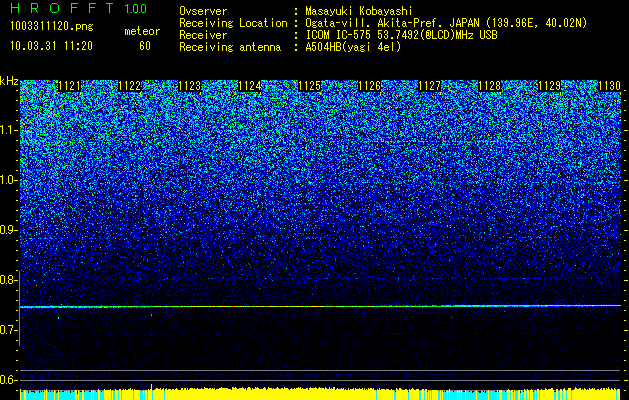This screenshot has width=629, height=400.
Task: Click the yellow and cyan level bar strip
Action: coord(321,394)
